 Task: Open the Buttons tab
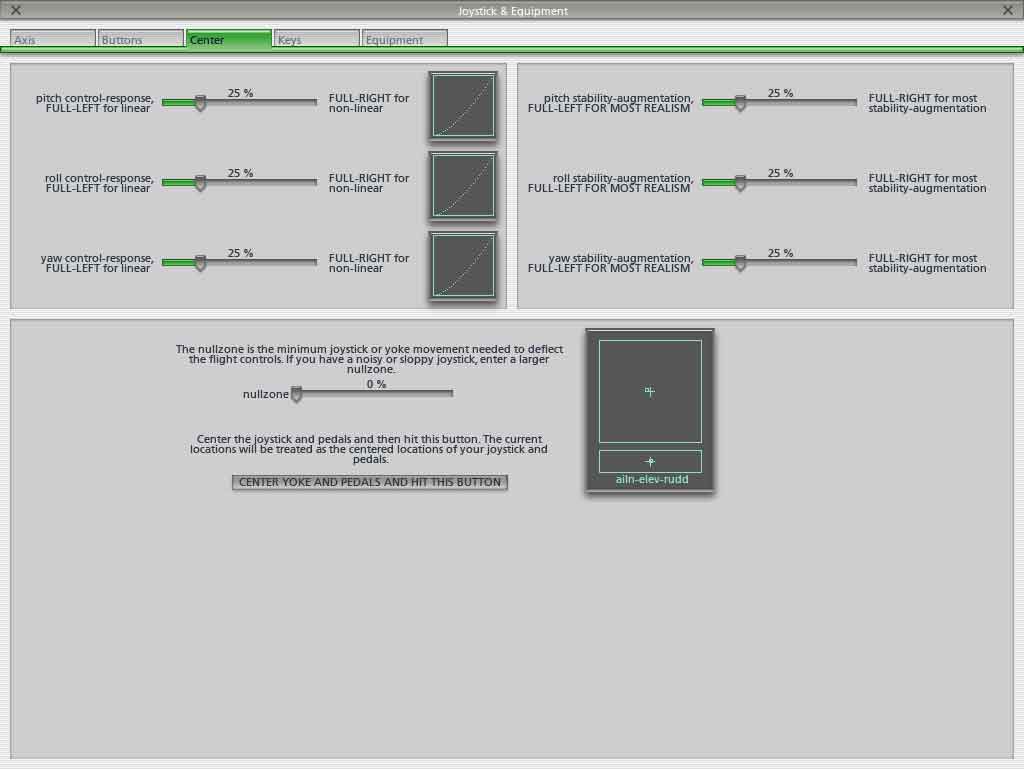tap(141, 39)
